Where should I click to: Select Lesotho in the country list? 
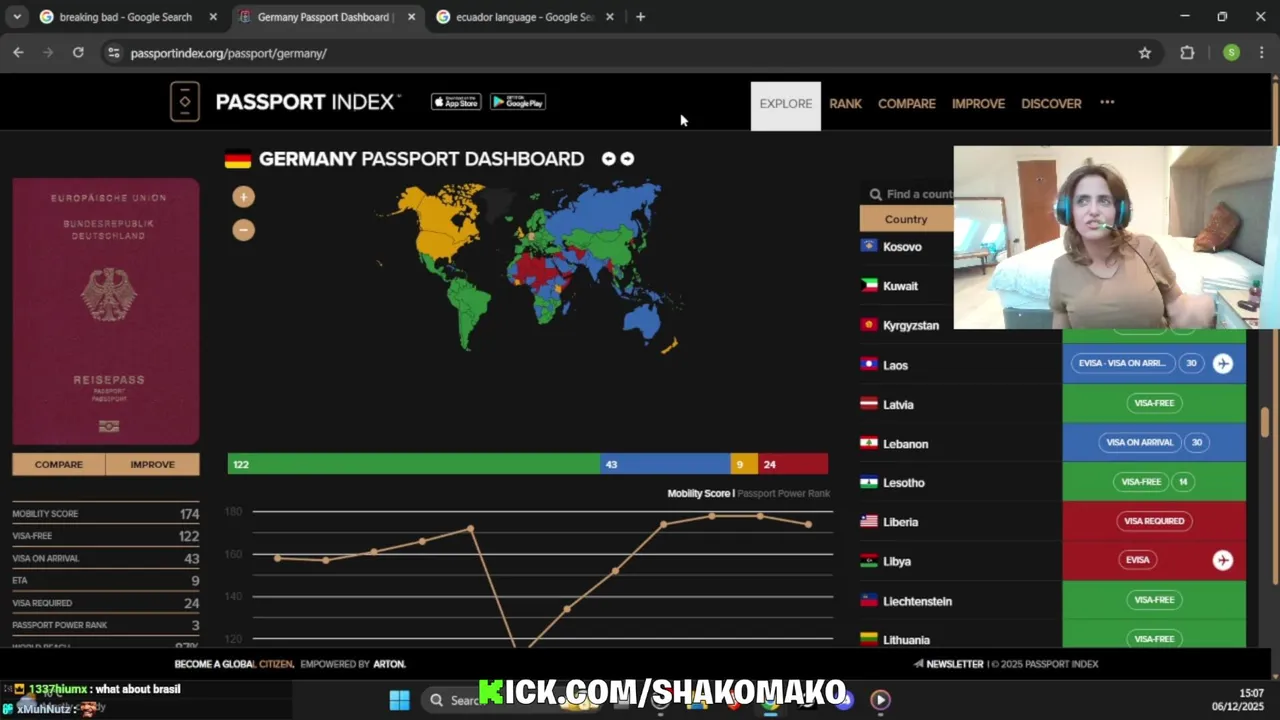click(903, 483)
